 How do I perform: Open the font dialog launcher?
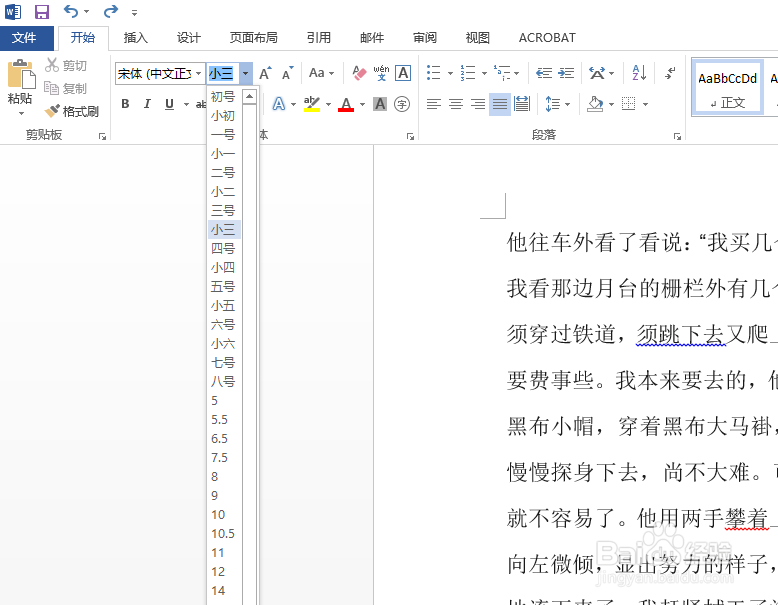(x=410, y=136)
